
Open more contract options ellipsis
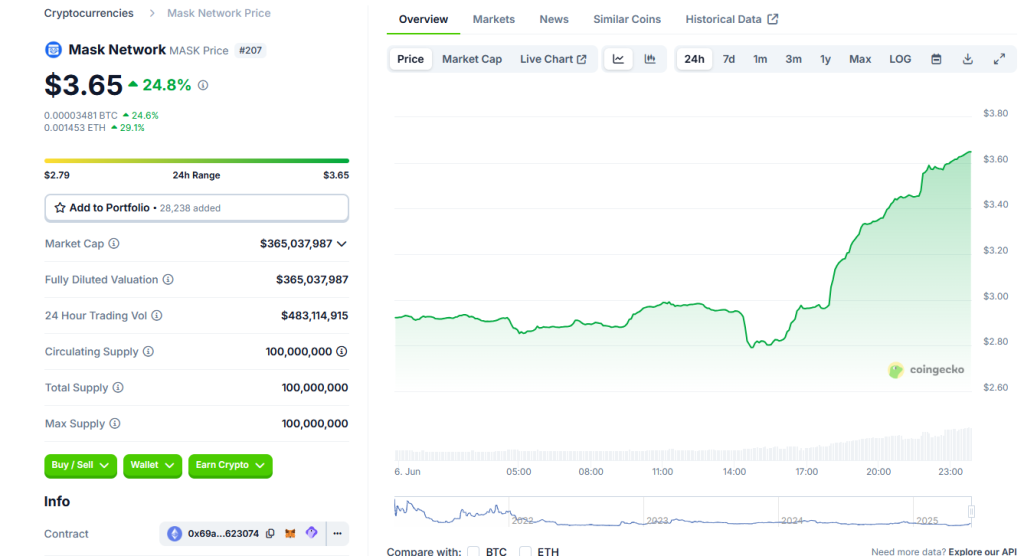point(338,534)
